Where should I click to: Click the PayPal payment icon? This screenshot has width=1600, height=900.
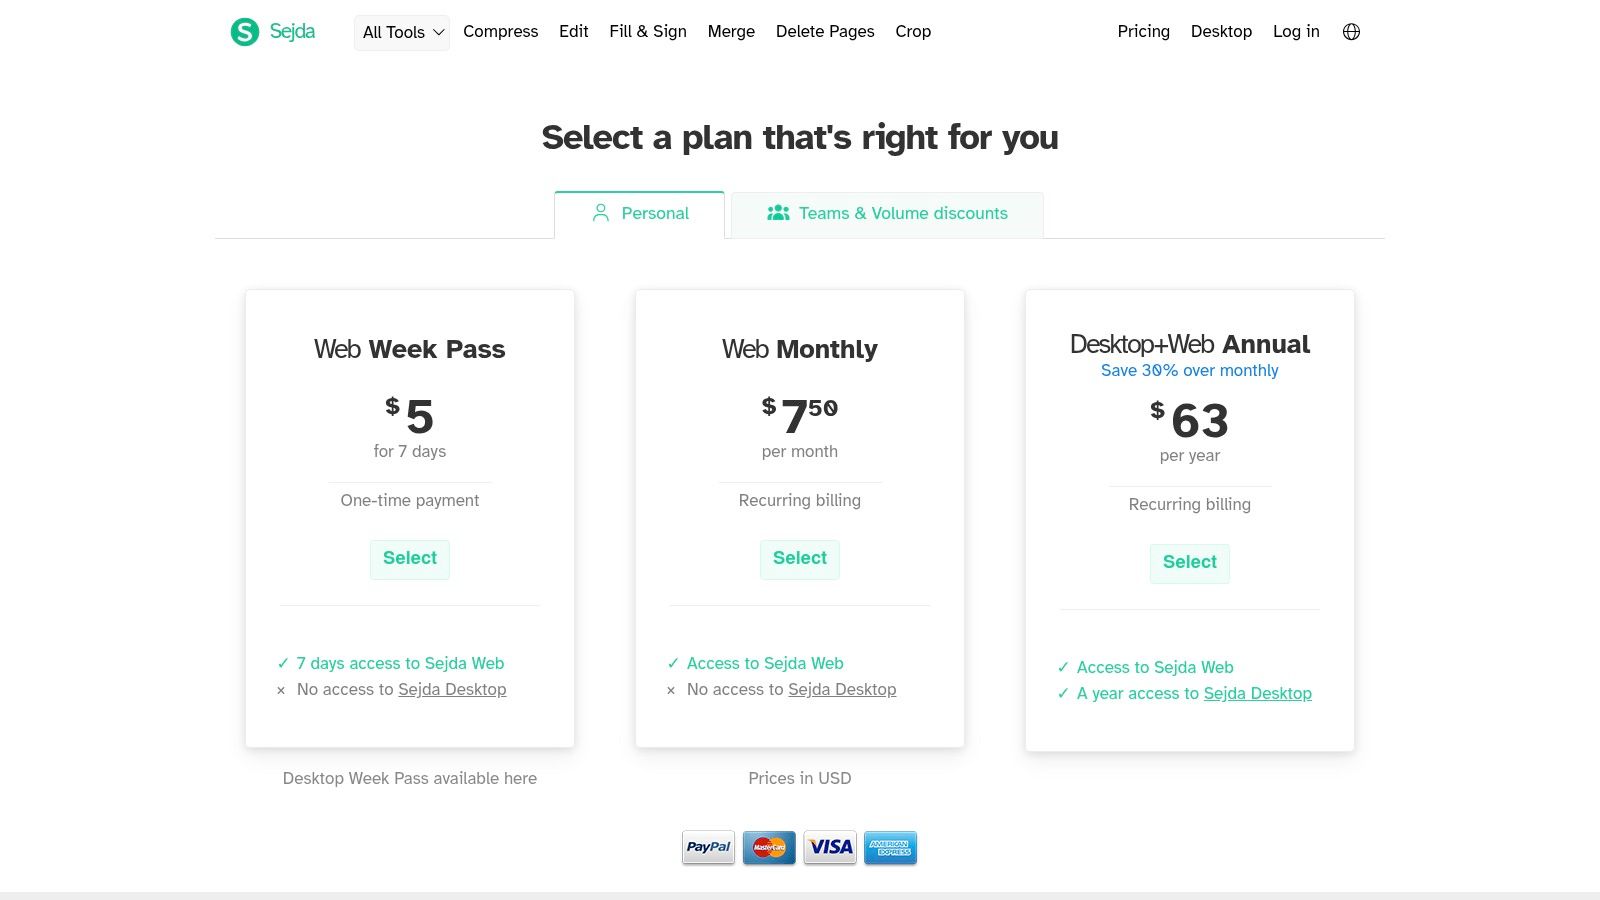tap(708, 847)
